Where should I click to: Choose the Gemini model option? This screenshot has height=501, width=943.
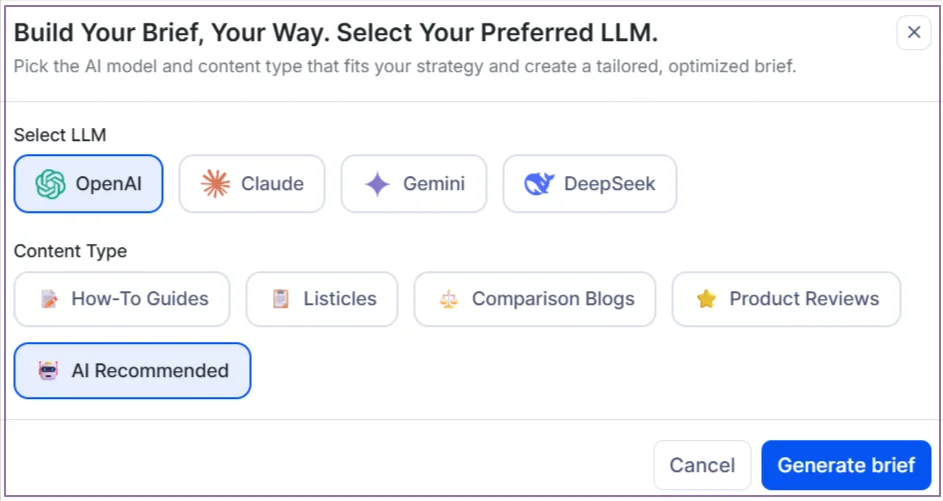pos(414,184)
